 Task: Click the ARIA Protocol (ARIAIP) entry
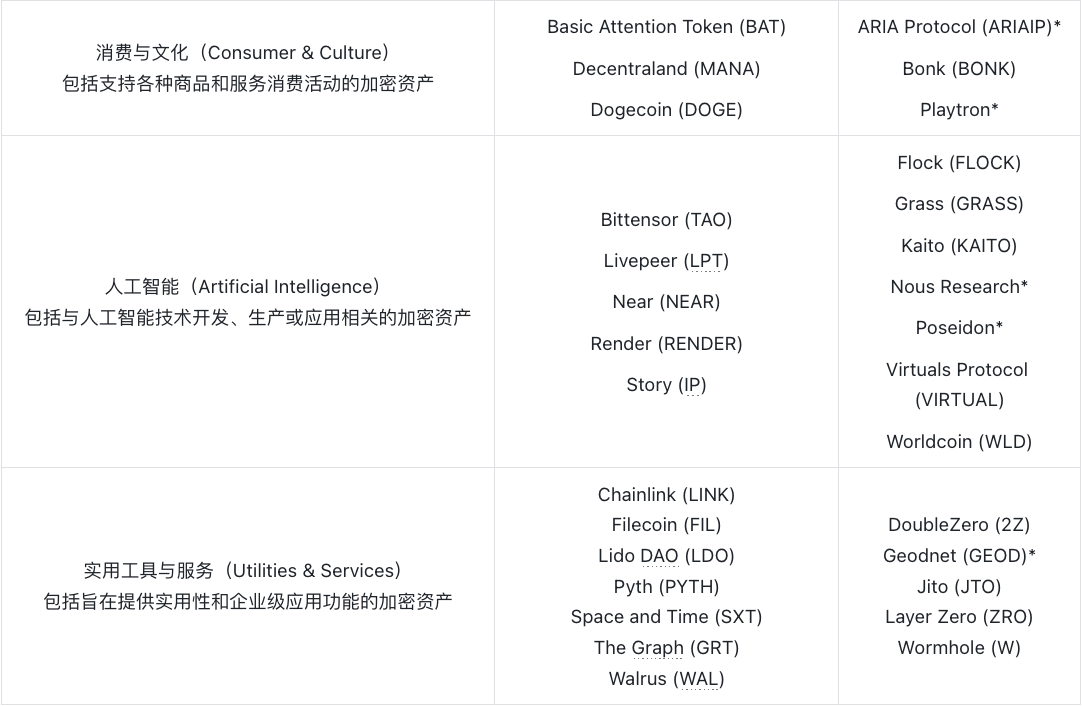(959, 27)
